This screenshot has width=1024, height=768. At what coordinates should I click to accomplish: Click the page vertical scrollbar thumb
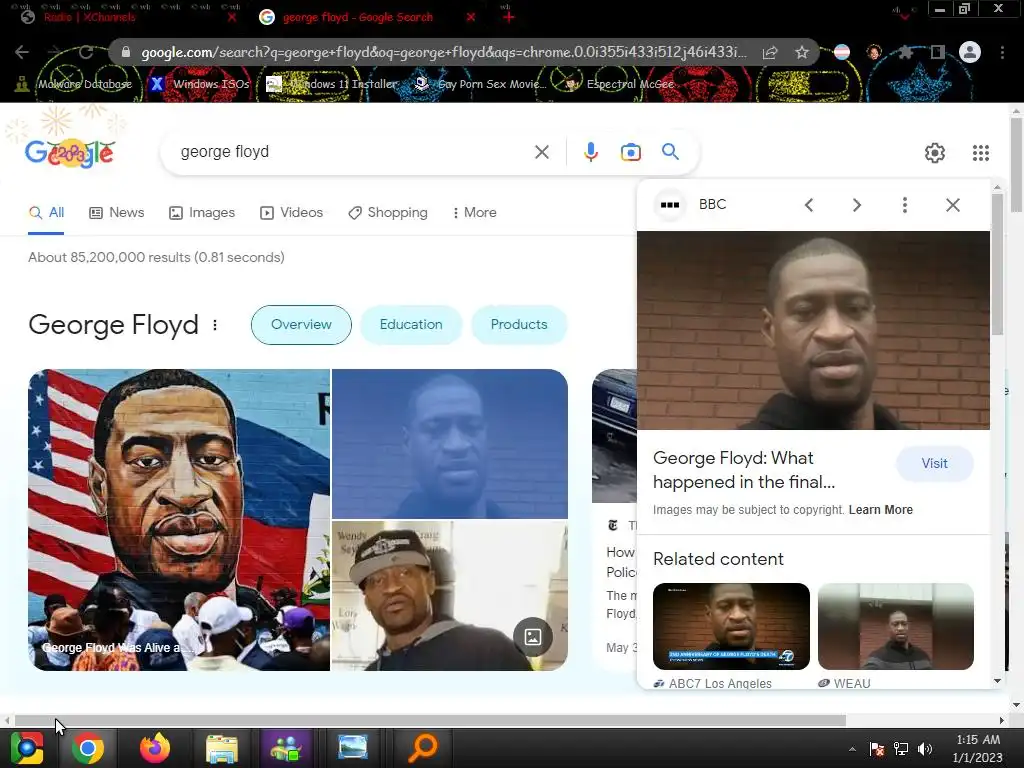click(x=1016, y=165)
